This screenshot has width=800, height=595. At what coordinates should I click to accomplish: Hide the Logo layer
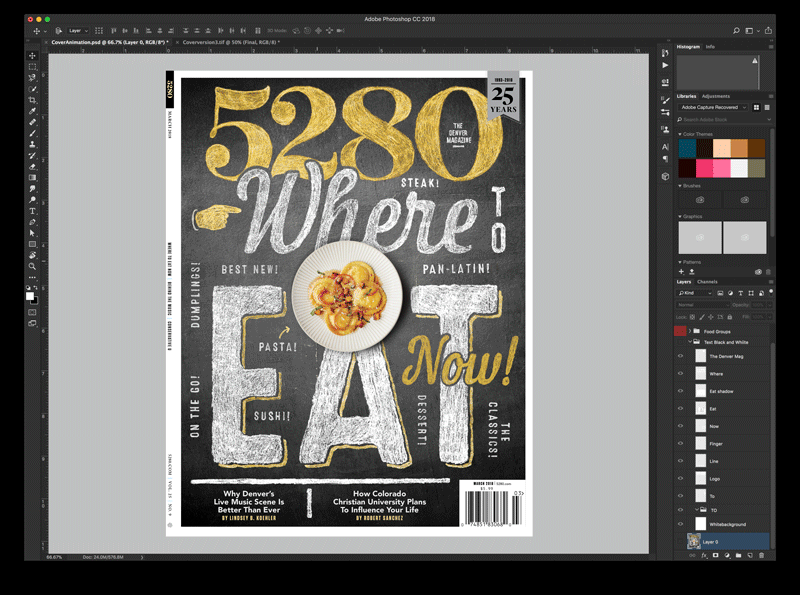(x=680, y=478)
